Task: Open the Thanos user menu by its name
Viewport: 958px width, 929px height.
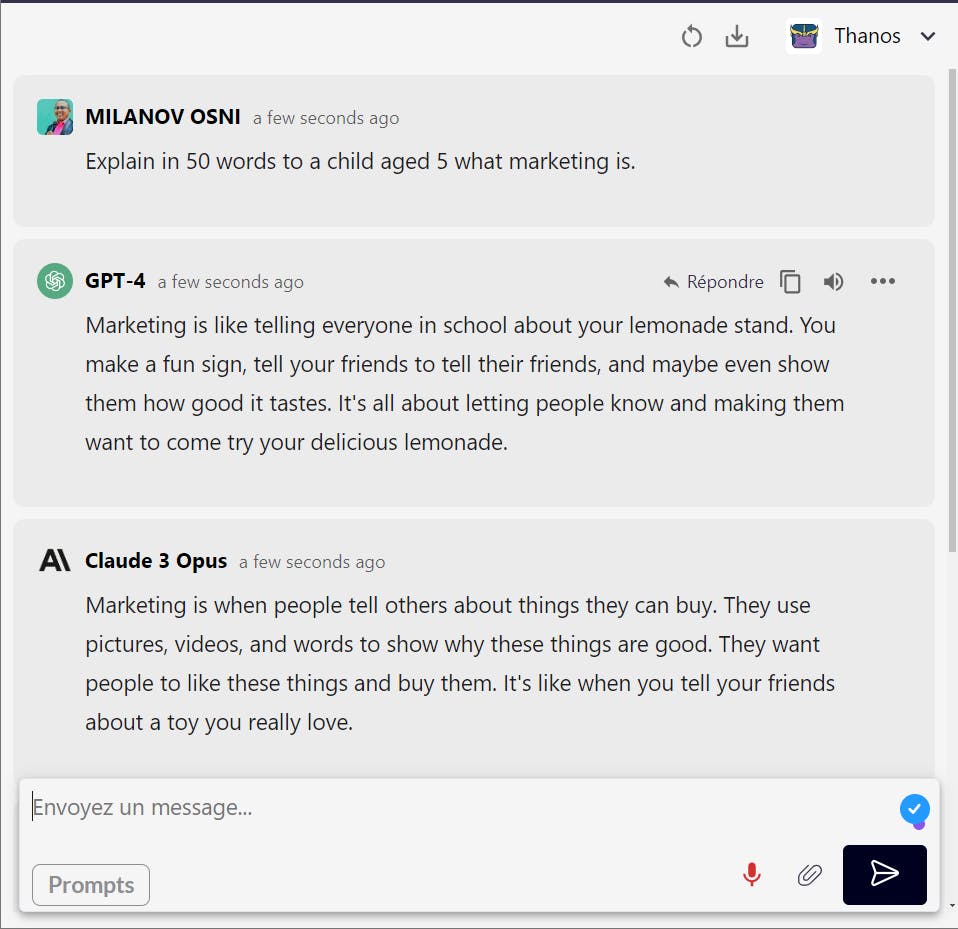Action: point(867,37)
